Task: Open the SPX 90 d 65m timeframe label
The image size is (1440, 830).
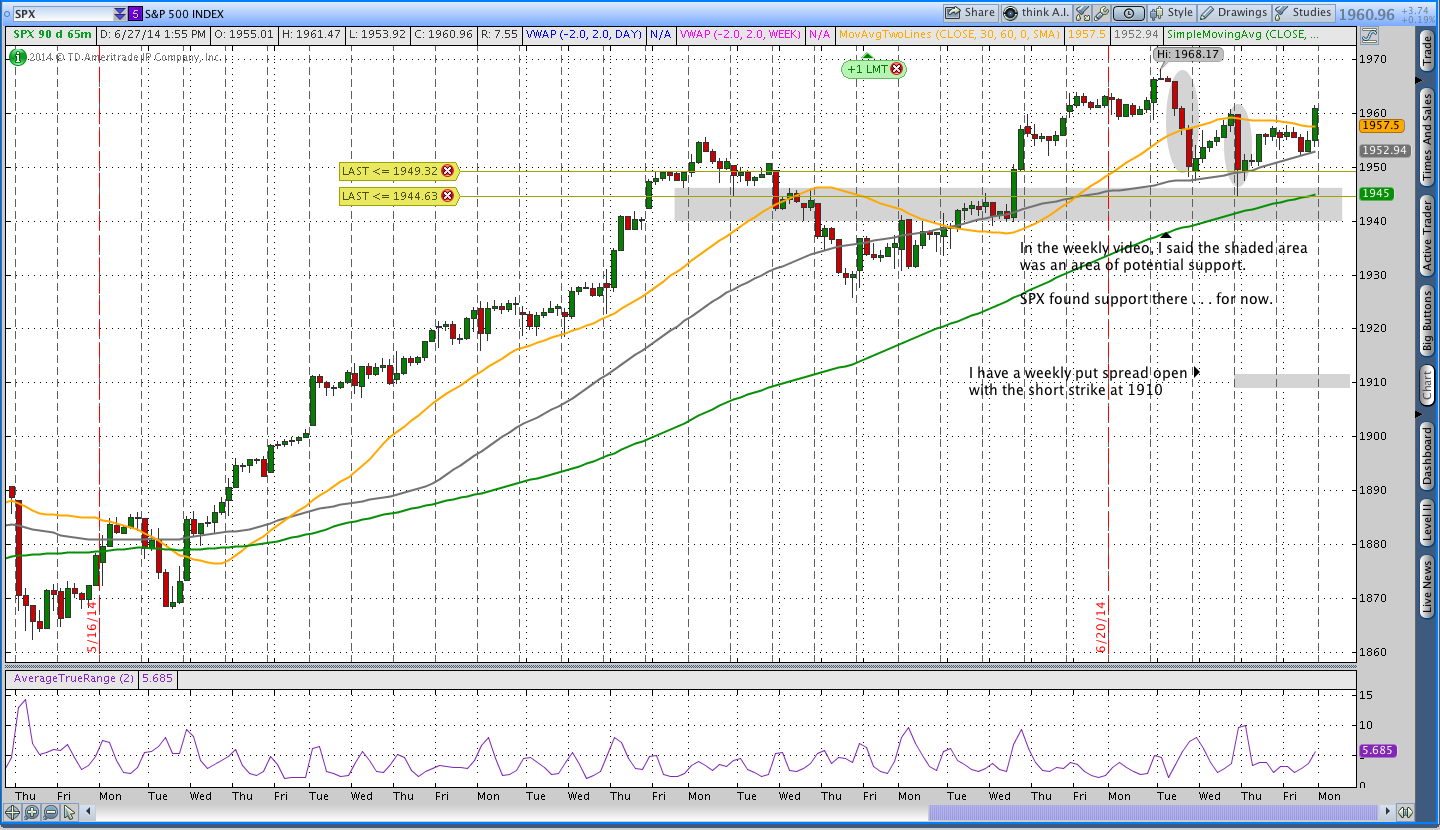Action: coord(52,34)
